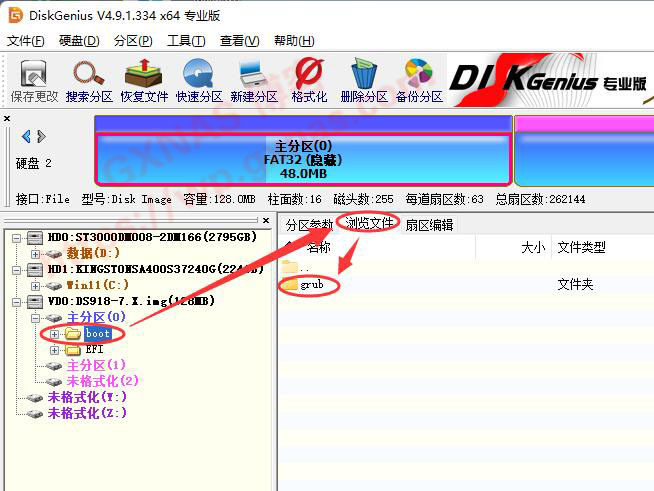Go to the next disk with right arrow
Screen dimensions: 654x491
[x=40, y=136]
